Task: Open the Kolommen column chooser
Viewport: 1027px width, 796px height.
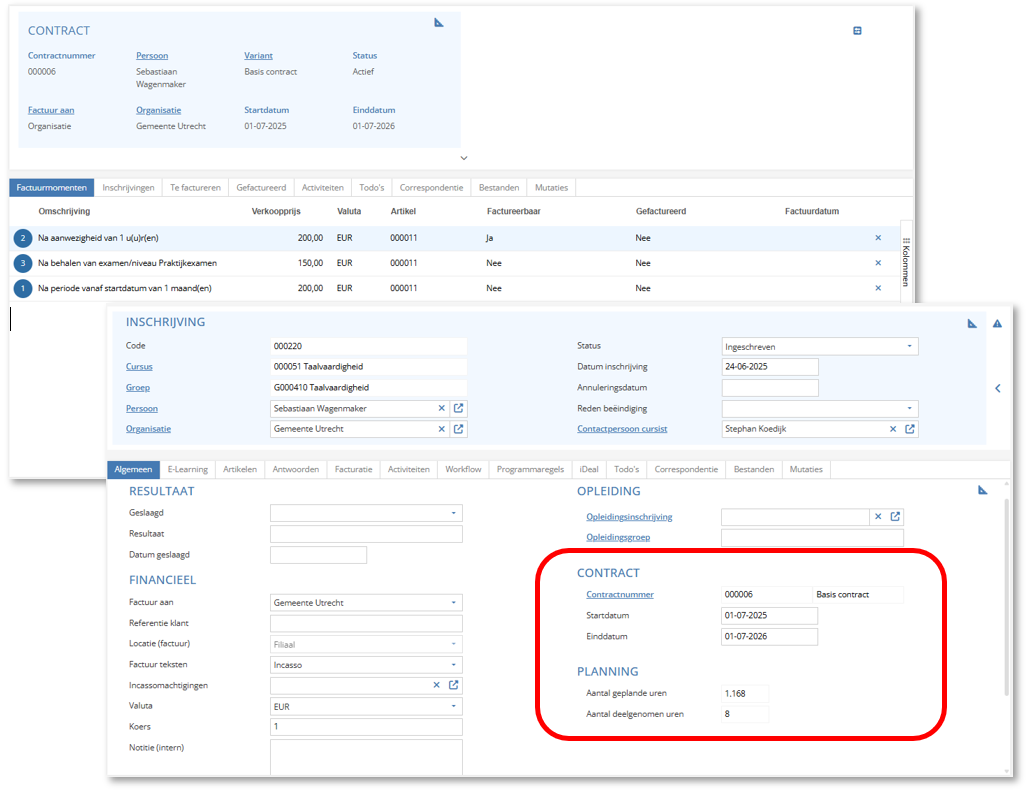Action: pos(906,262)
